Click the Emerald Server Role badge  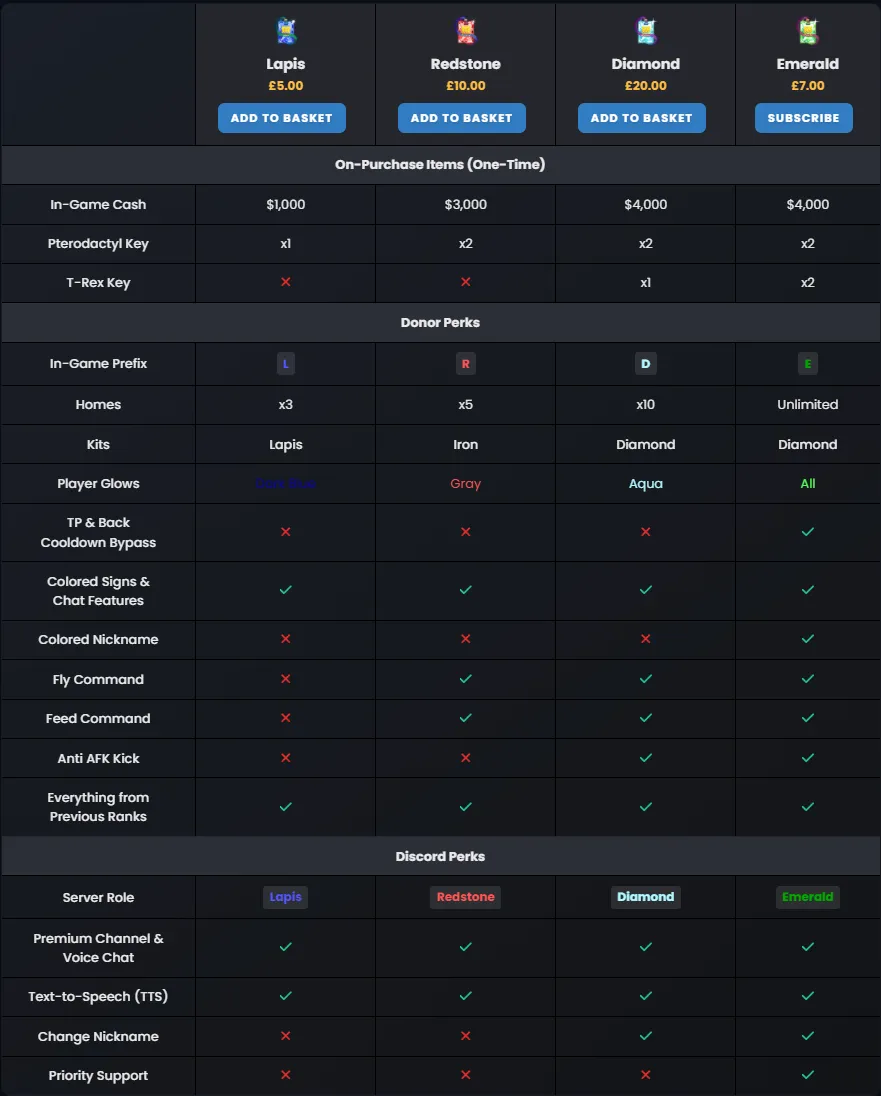[808, 897]
